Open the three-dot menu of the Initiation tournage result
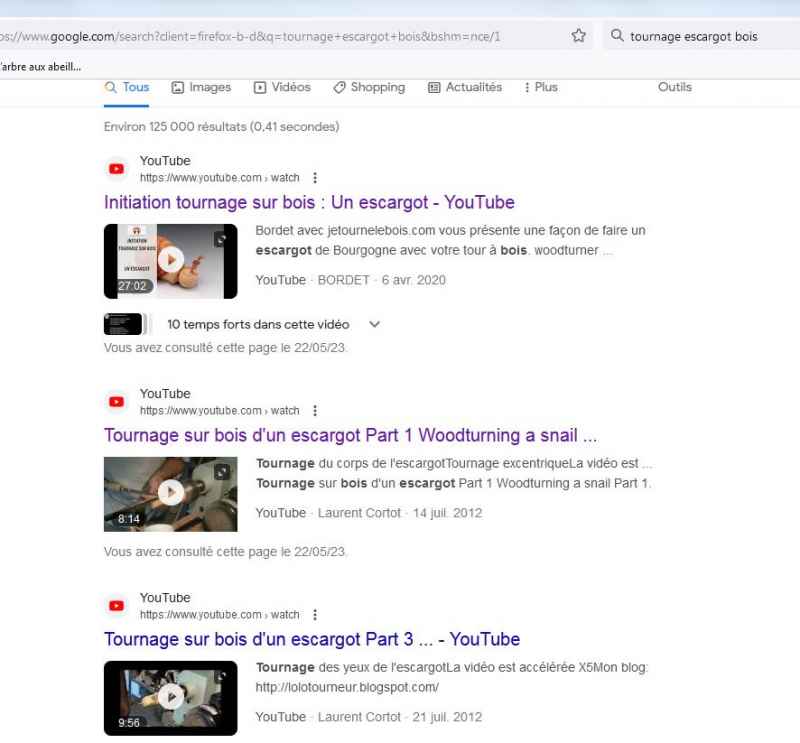 pos(315,178)
